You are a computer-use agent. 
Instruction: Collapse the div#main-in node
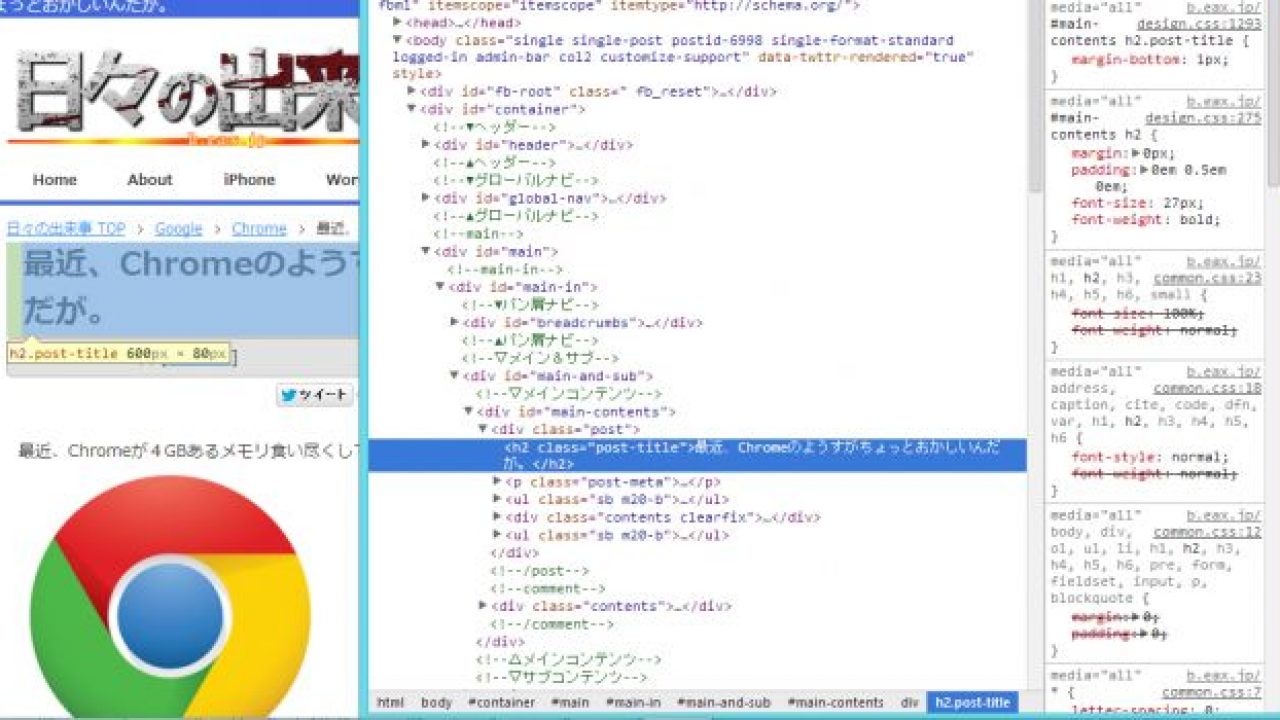point(440,287)
